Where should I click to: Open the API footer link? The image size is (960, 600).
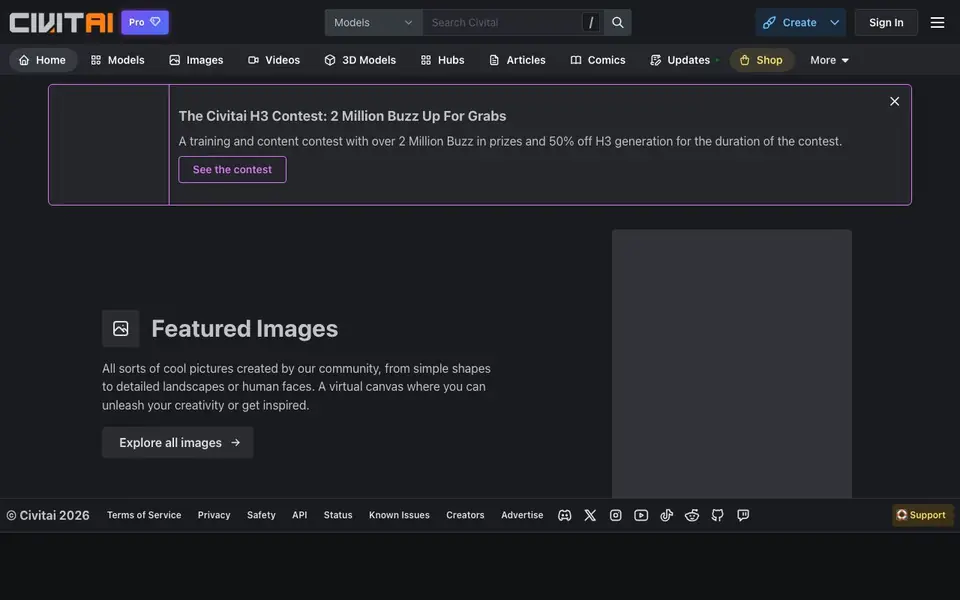299,515
